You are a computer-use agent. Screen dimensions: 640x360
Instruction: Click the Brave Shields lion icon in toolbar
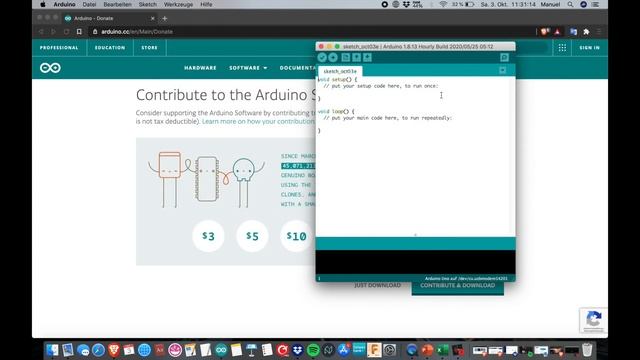click(544, 31)
